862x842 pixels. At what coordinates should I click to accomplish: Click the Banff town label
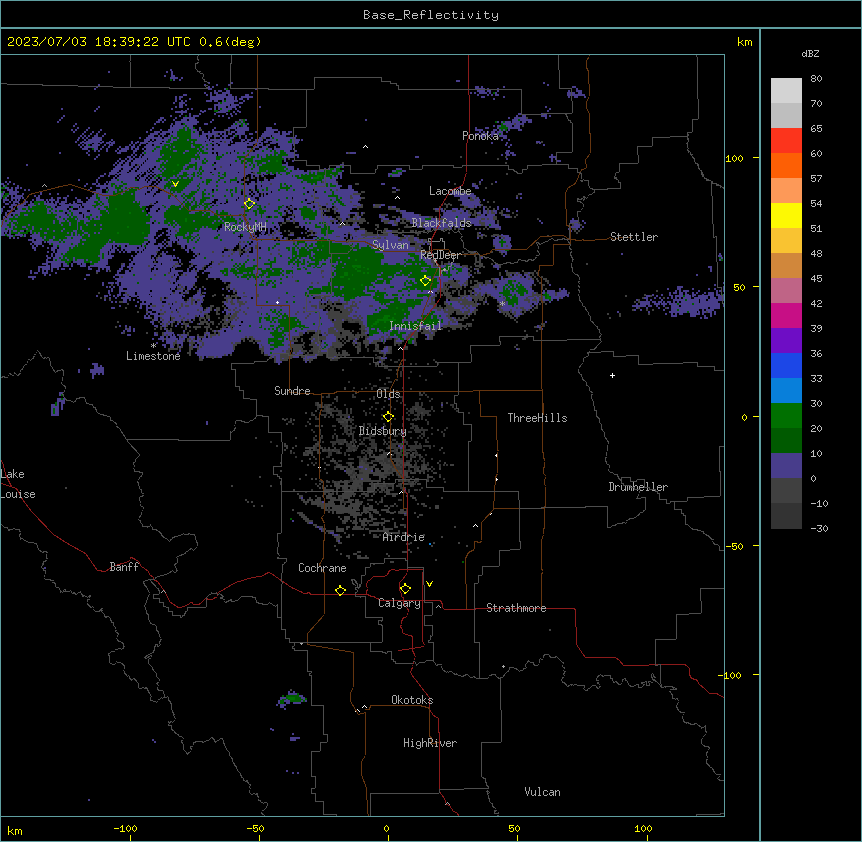(x=124, y=567)
